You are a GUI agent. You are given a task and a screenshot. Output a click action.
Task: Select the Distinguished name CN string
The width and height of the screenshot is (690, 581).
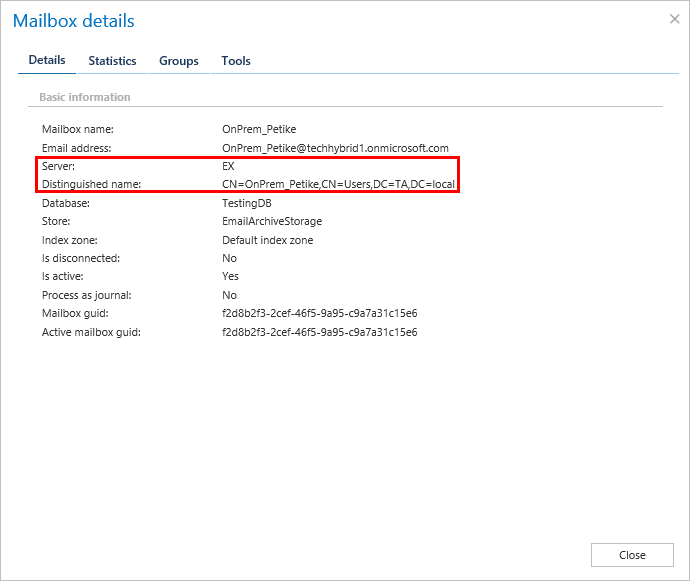(x=338, y=185)
